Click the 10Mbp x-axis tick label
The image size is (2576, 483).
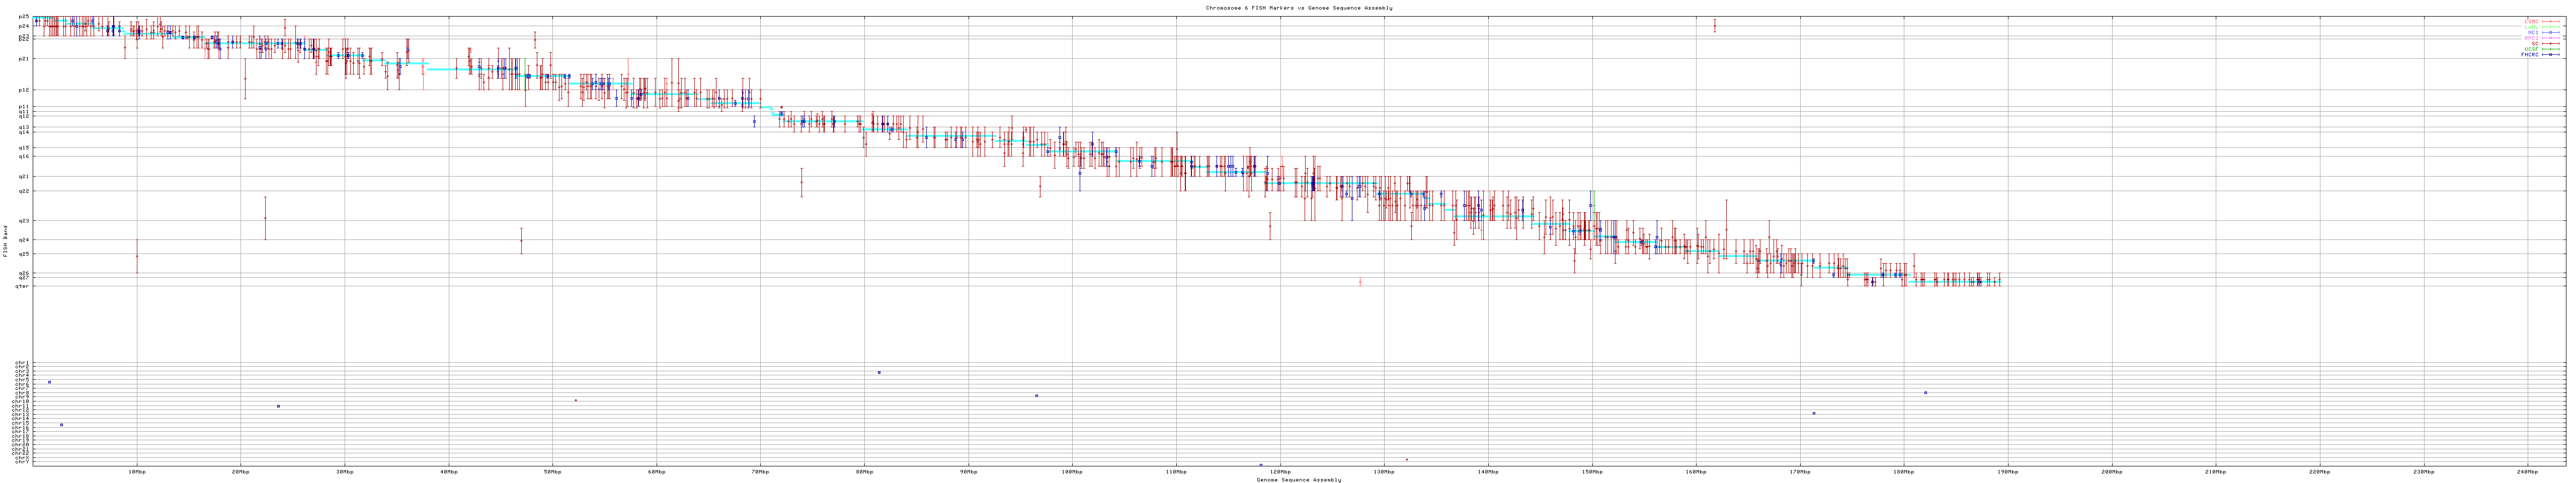(x=137, y=471)
